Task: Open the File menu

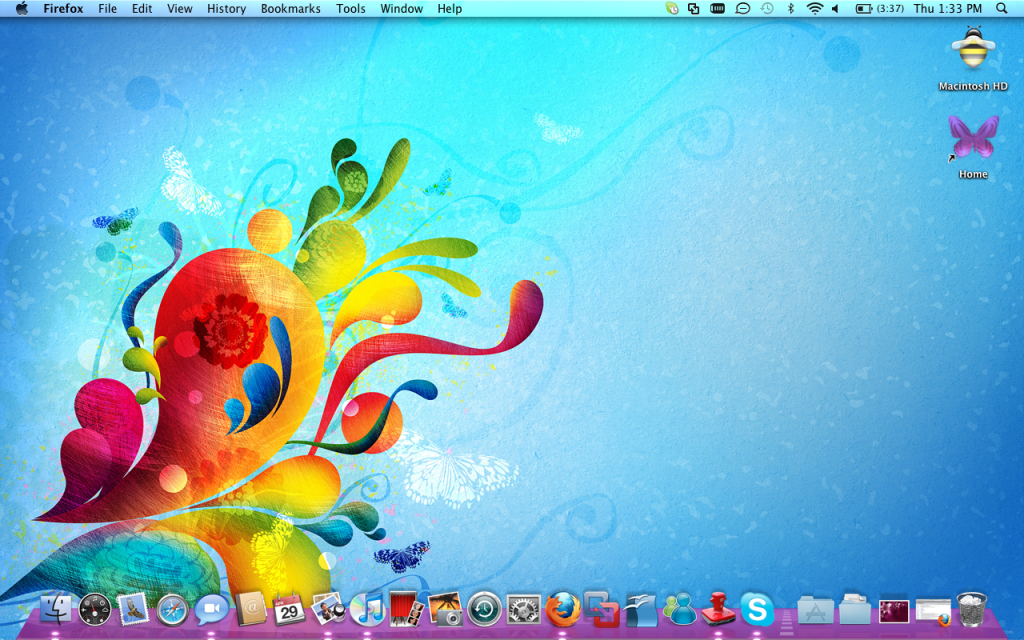Action: coord(107,8)
